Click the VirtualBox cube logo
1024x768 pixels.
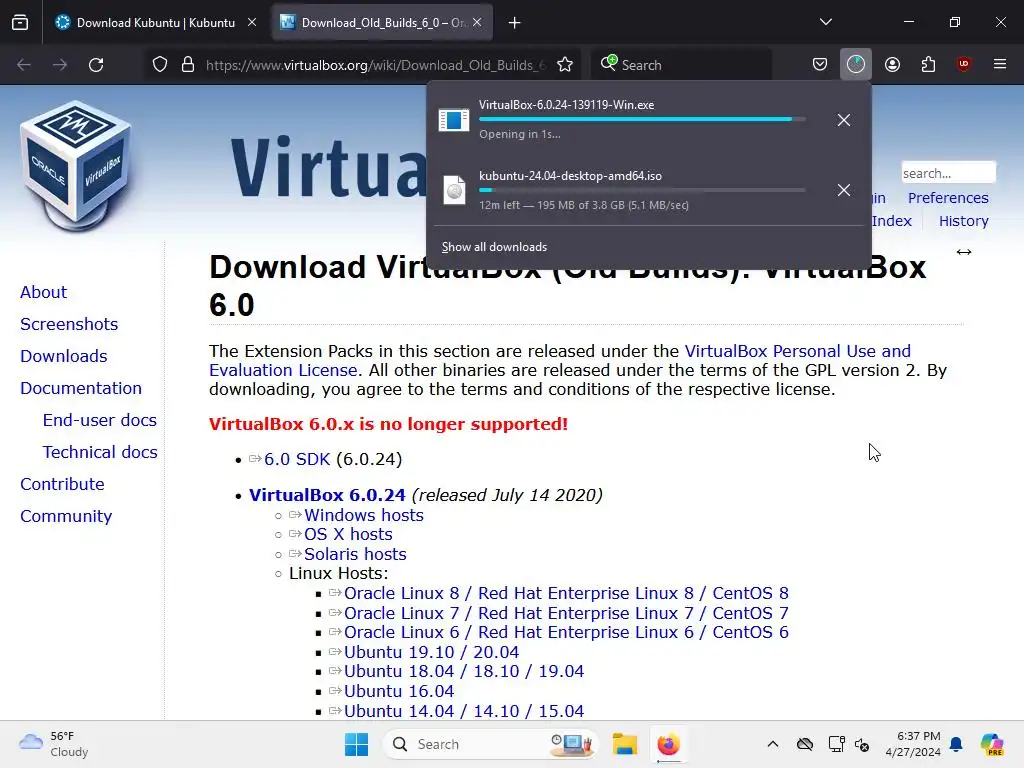pos(75,166)
